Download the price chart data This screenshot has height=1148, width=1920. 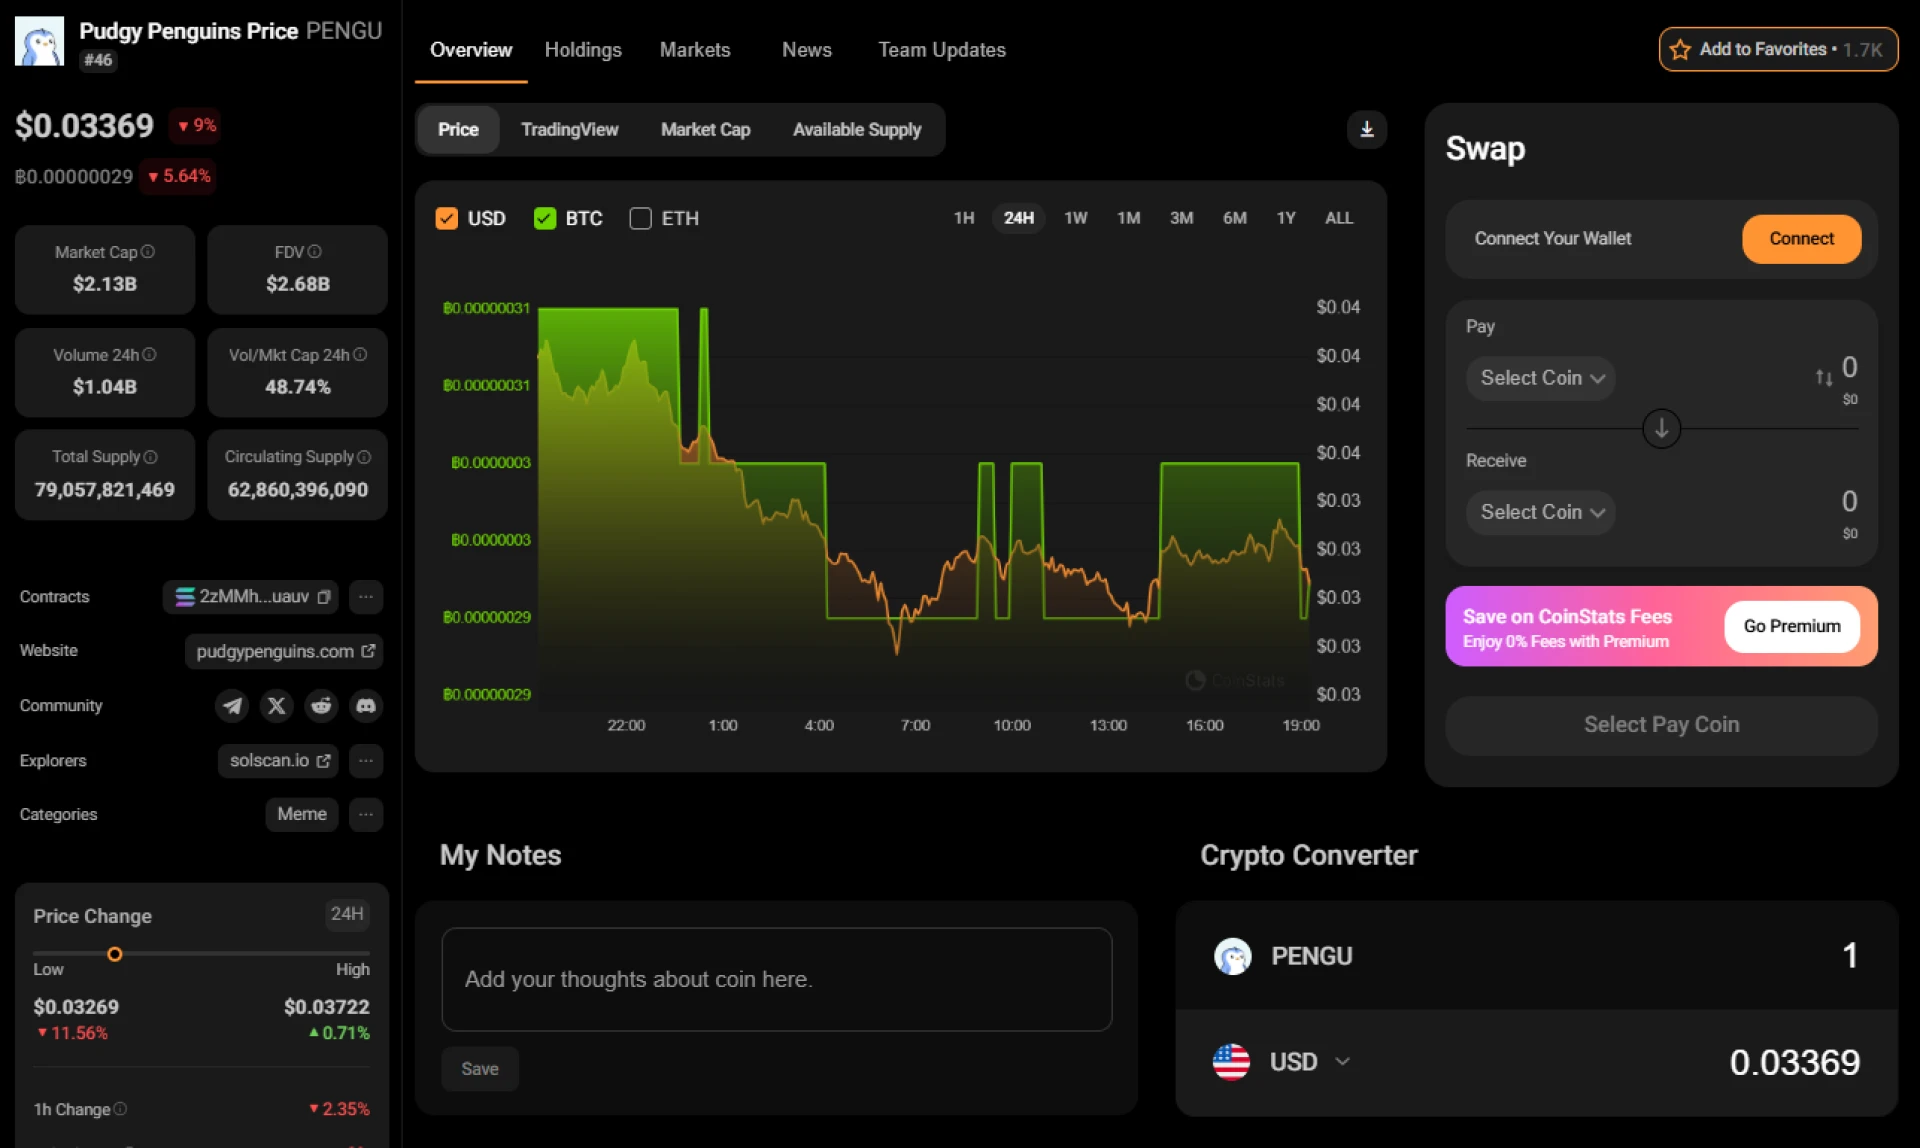[x=1367, y=129]
